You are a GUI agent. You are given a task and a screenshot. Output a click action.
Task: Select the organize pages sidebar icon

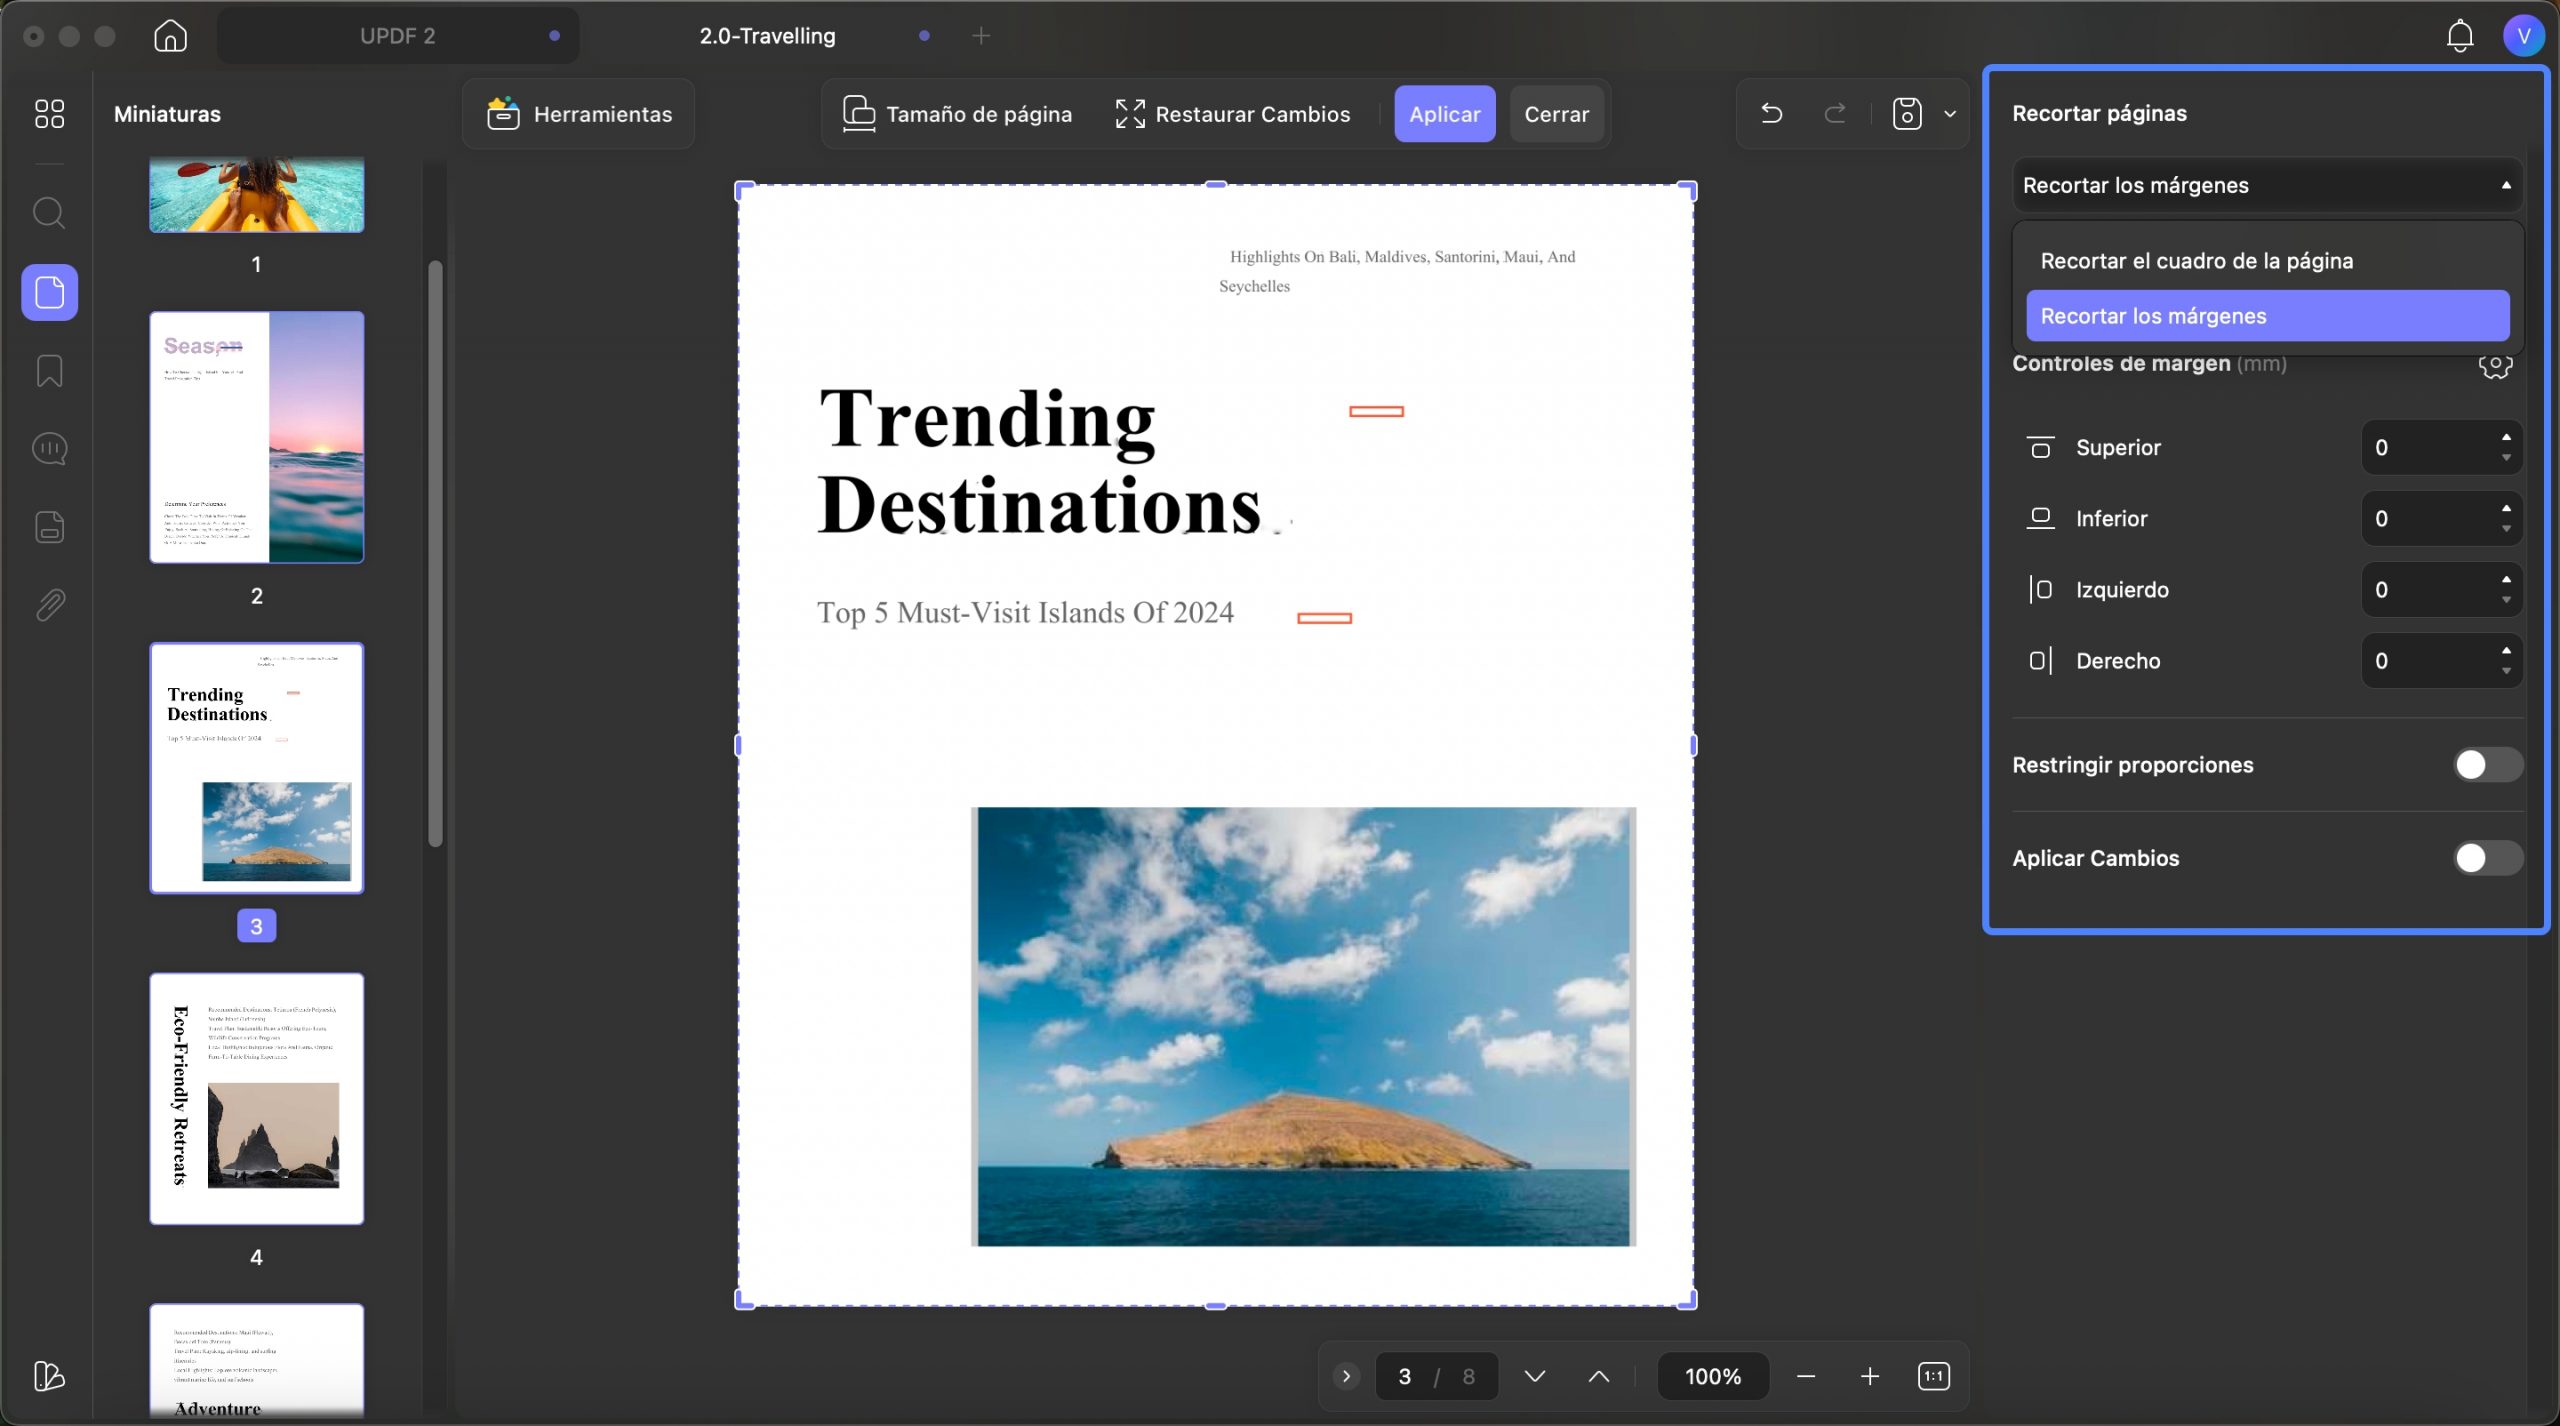click(50, 292)
